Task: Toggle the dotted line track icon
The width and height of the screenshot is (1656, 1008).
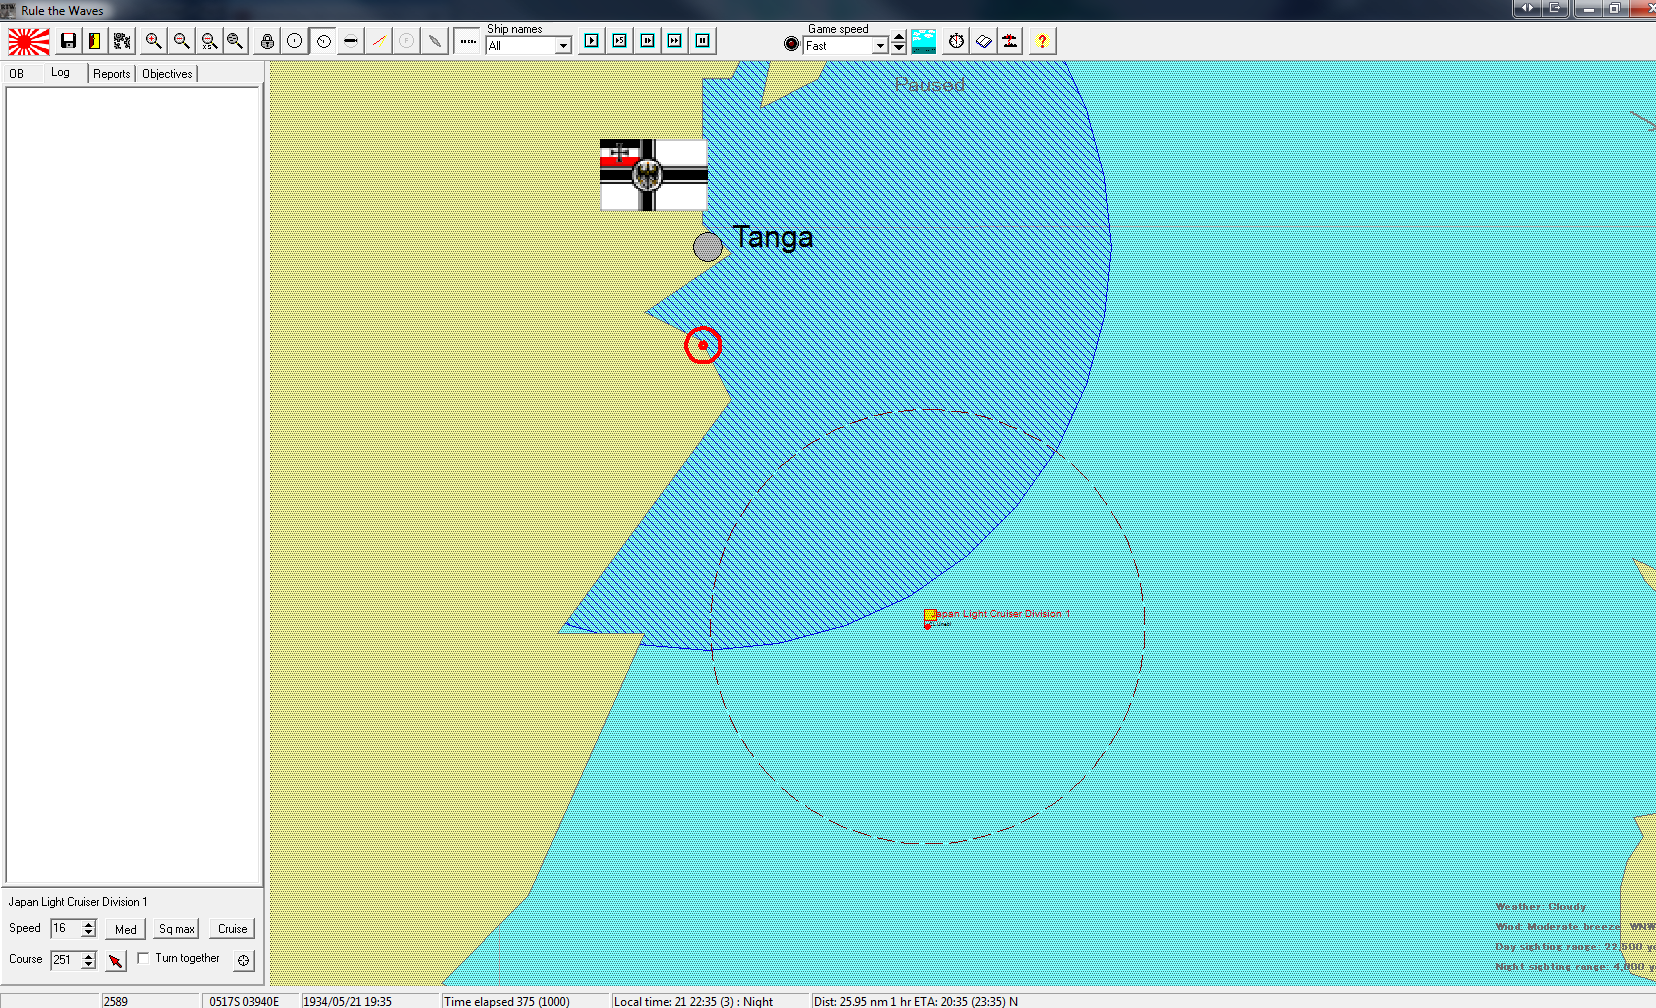Action: pos(467,41)
